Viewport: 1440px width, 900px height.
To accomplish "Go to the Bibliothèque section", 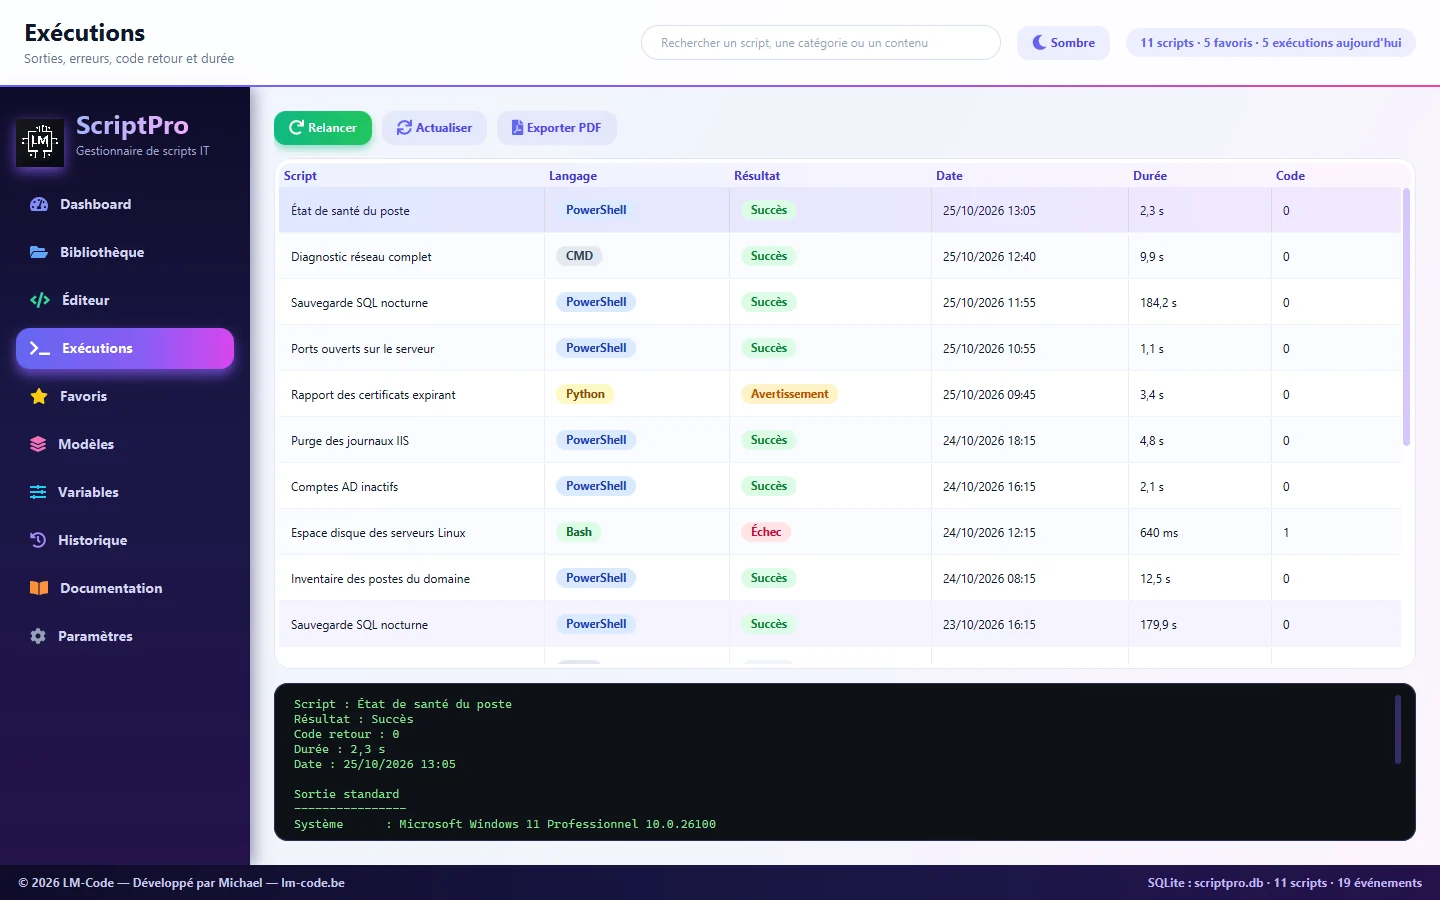I will (125, 252).
